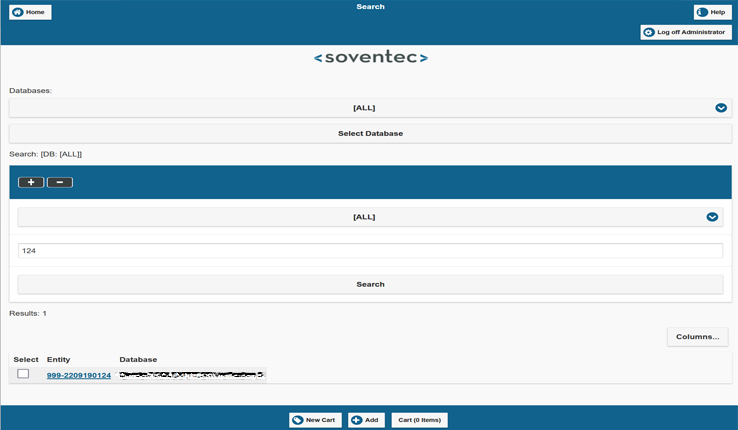The image size is (738, 430).
Task: Run the Search button
Action: point(370,284)
